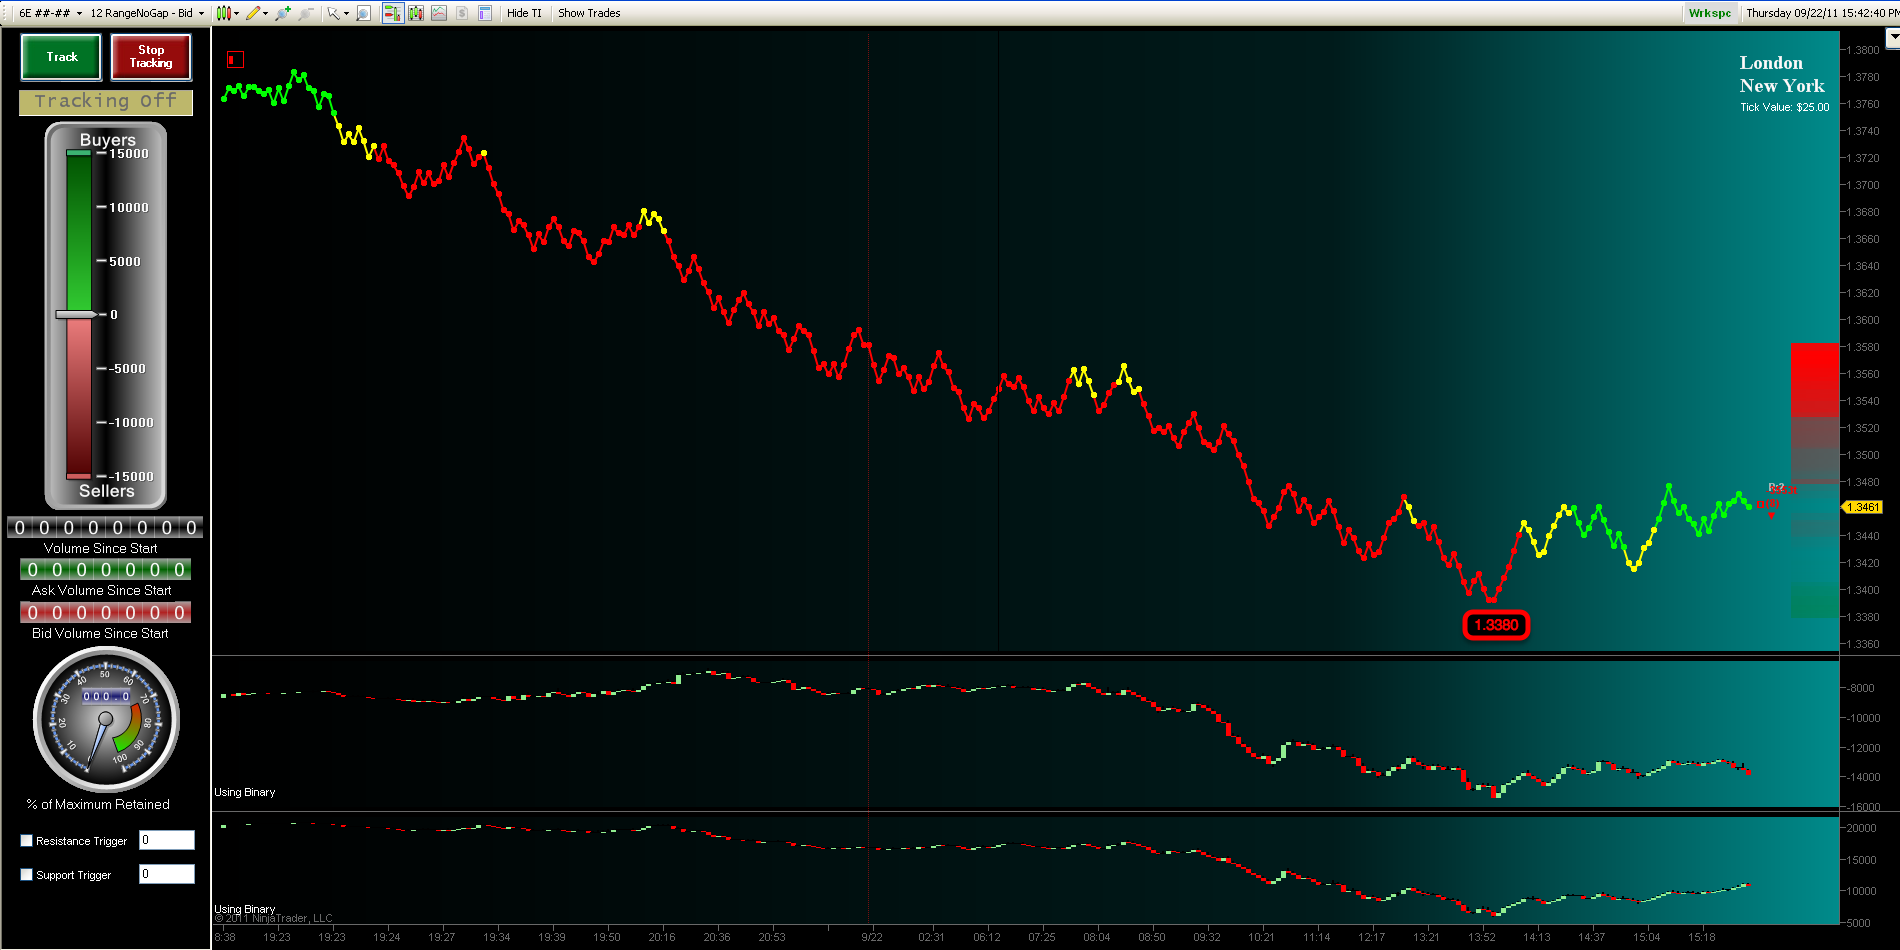Click Show Trades in toolbar
This screenshot has width=1900, height=950.
(589, 13)
